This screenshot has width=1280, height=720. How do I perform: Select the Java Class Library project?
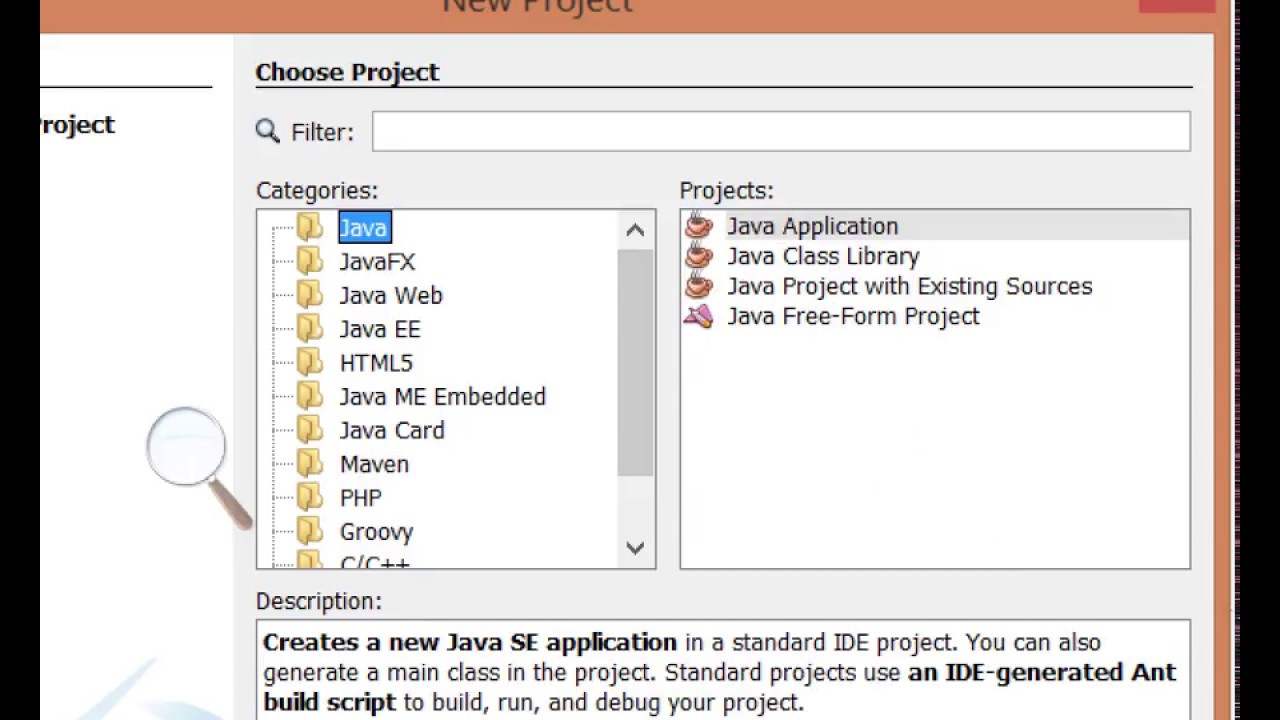tap(823, 256)
